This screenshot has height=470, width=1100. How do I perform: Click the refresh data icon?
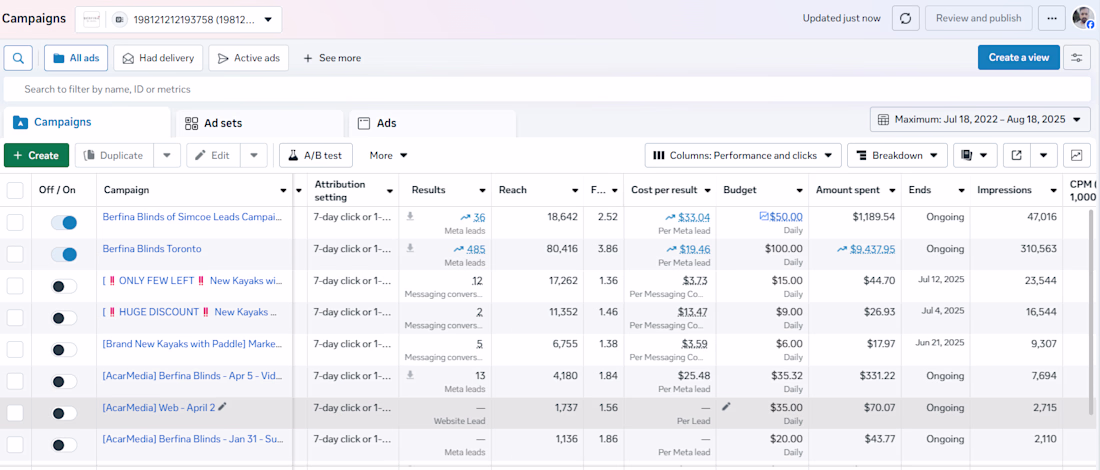pos(906,18)
